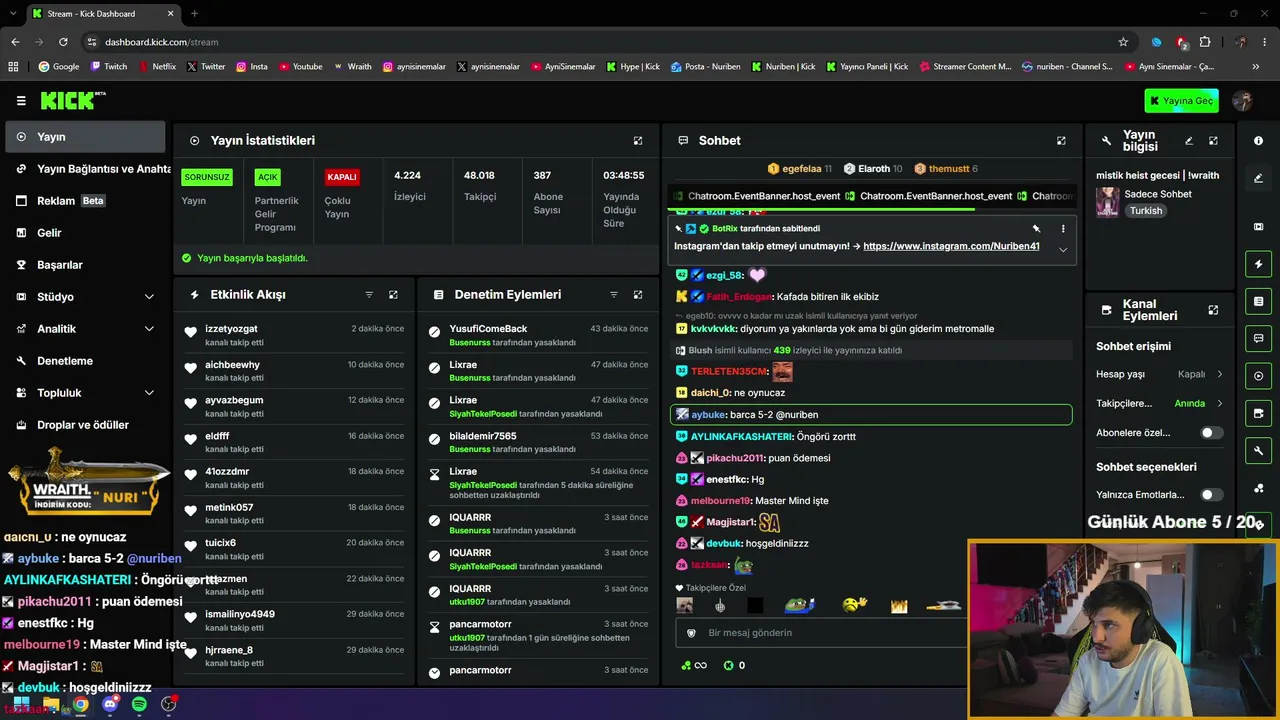
Task: Click the Sadece Sohbet category thumbnail
Action: coord(1108,202)
